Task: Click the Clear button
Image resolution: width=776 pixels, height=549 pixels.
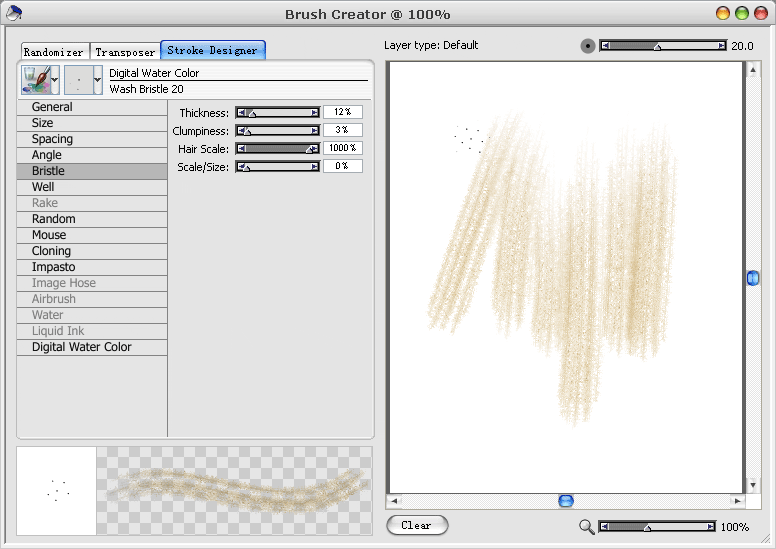Action: [417, 525]
